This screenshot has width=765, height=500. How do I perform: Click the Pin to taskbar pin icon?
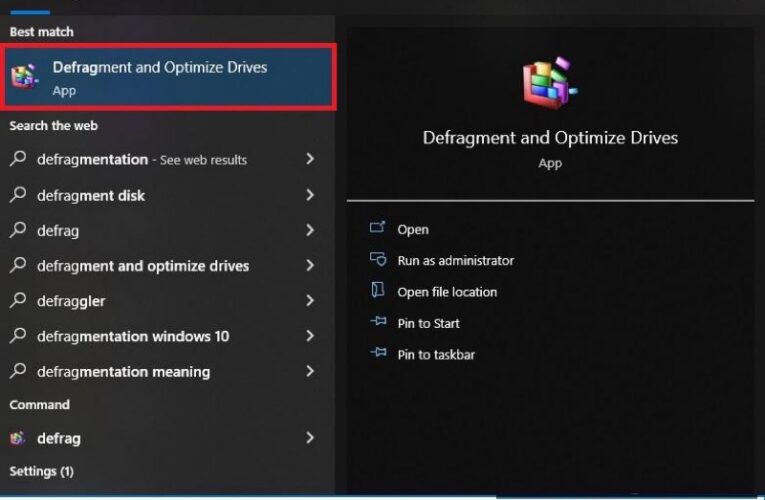pos(378,353)
